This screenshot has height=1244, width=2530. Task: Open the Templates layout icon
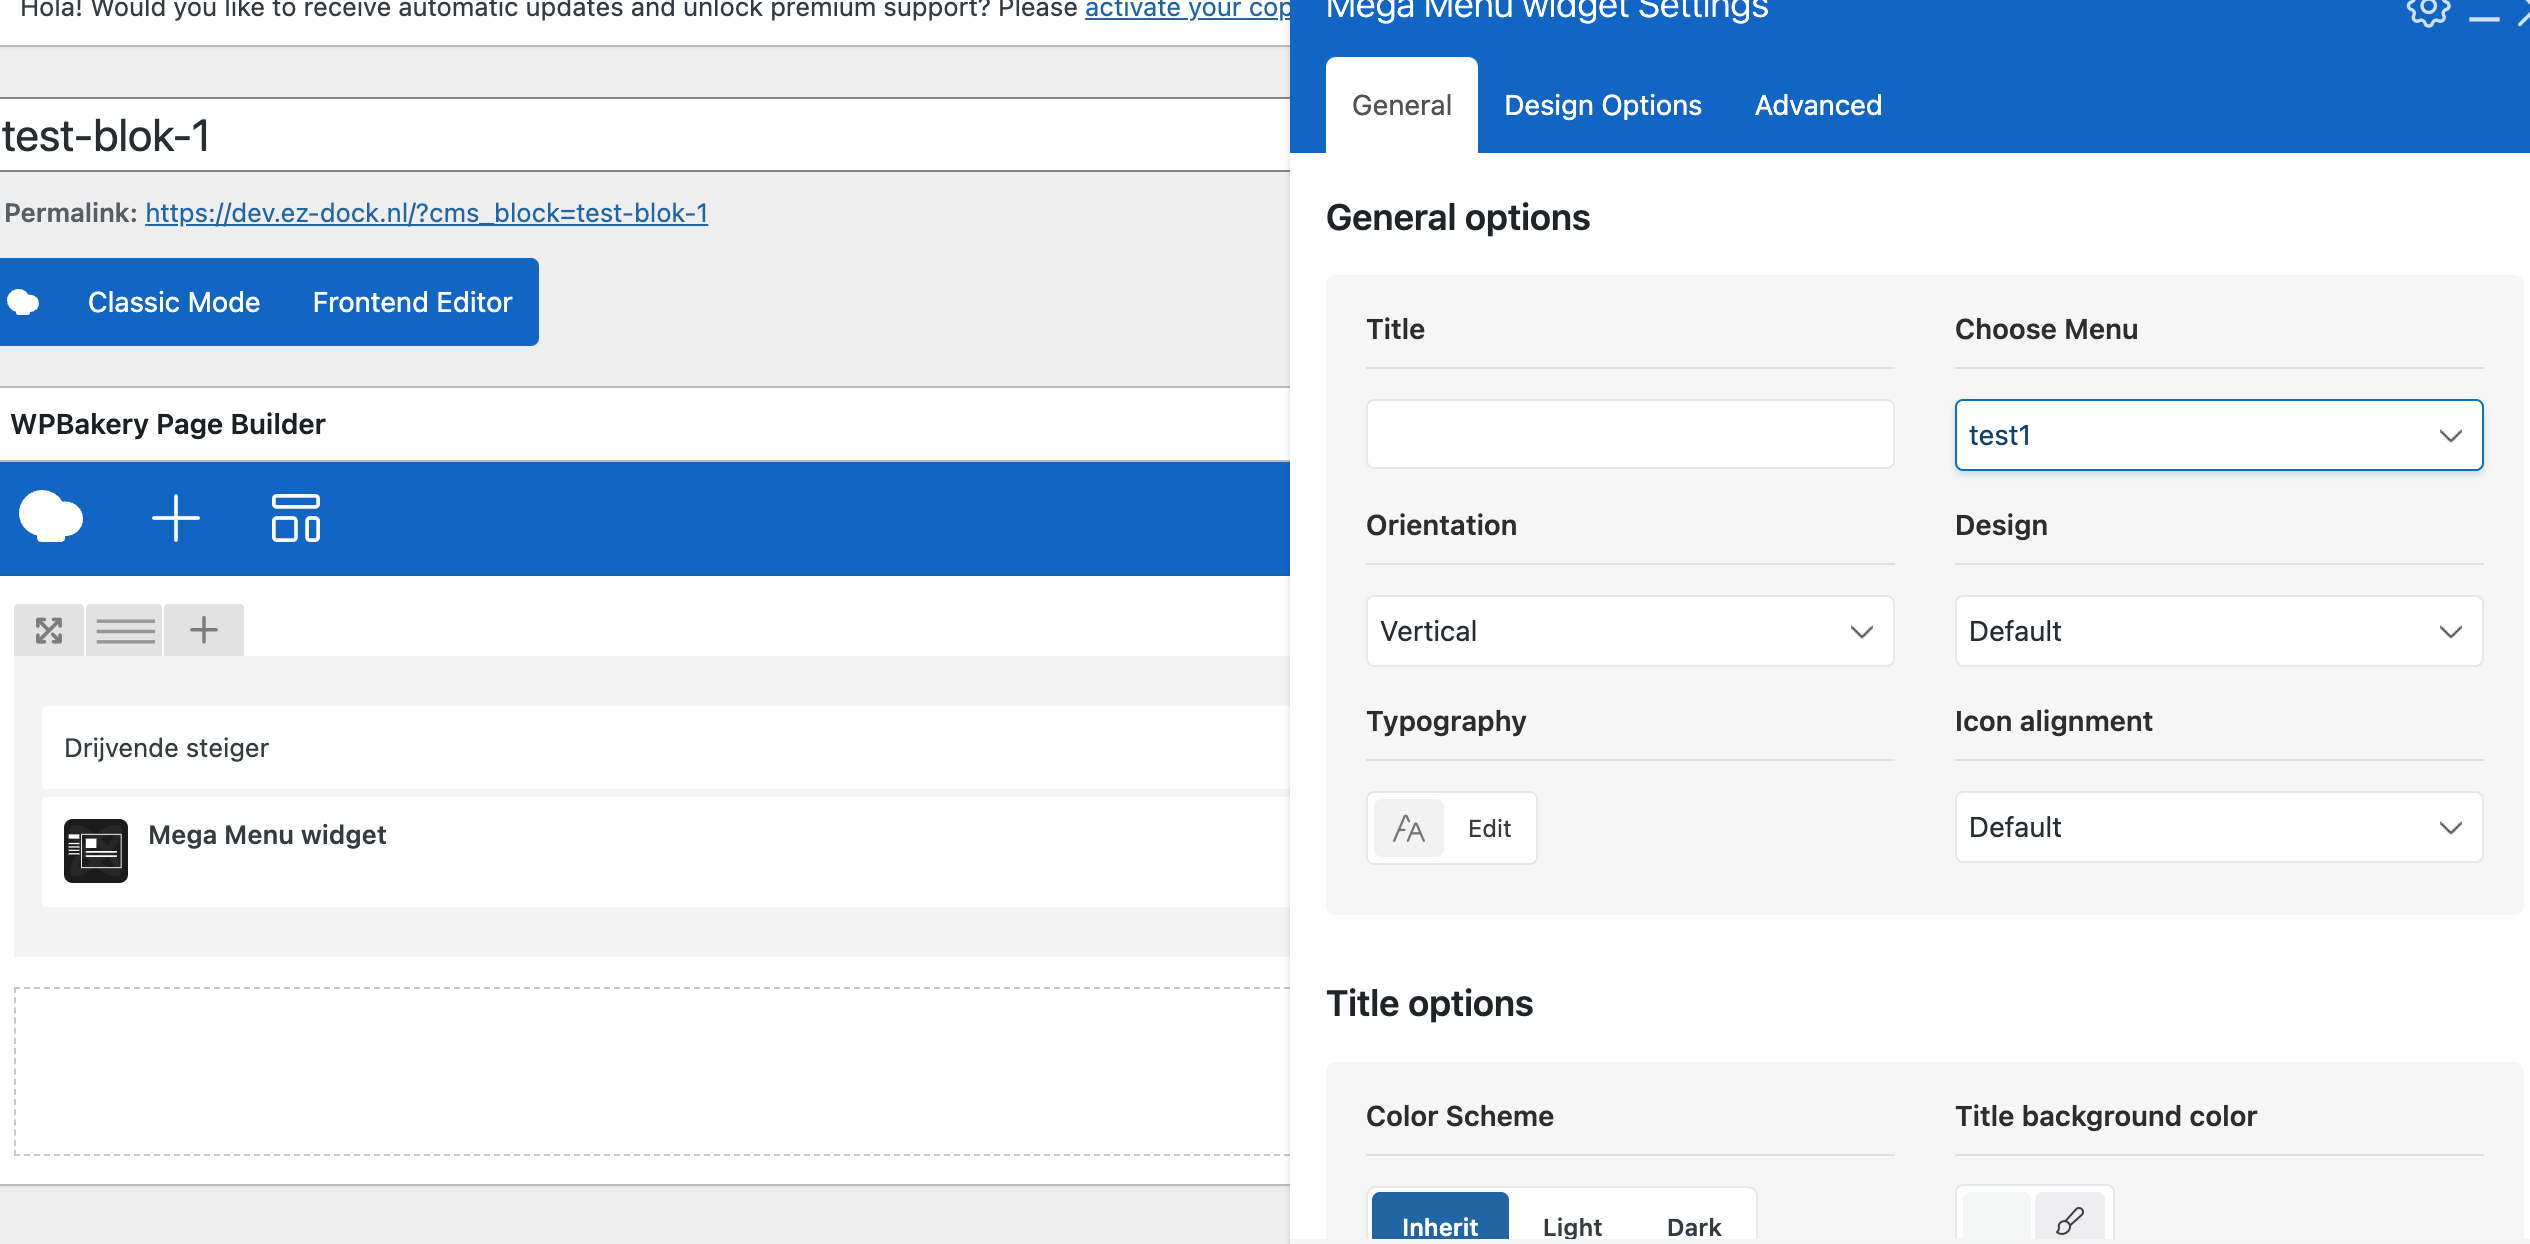(296, 518)
